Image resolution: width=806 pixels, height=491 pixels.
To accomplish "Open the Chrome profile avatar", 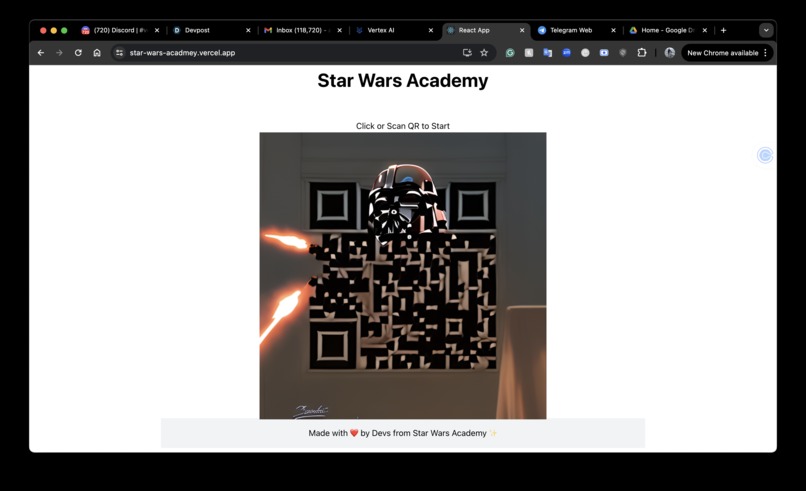I will coord(669,52).
